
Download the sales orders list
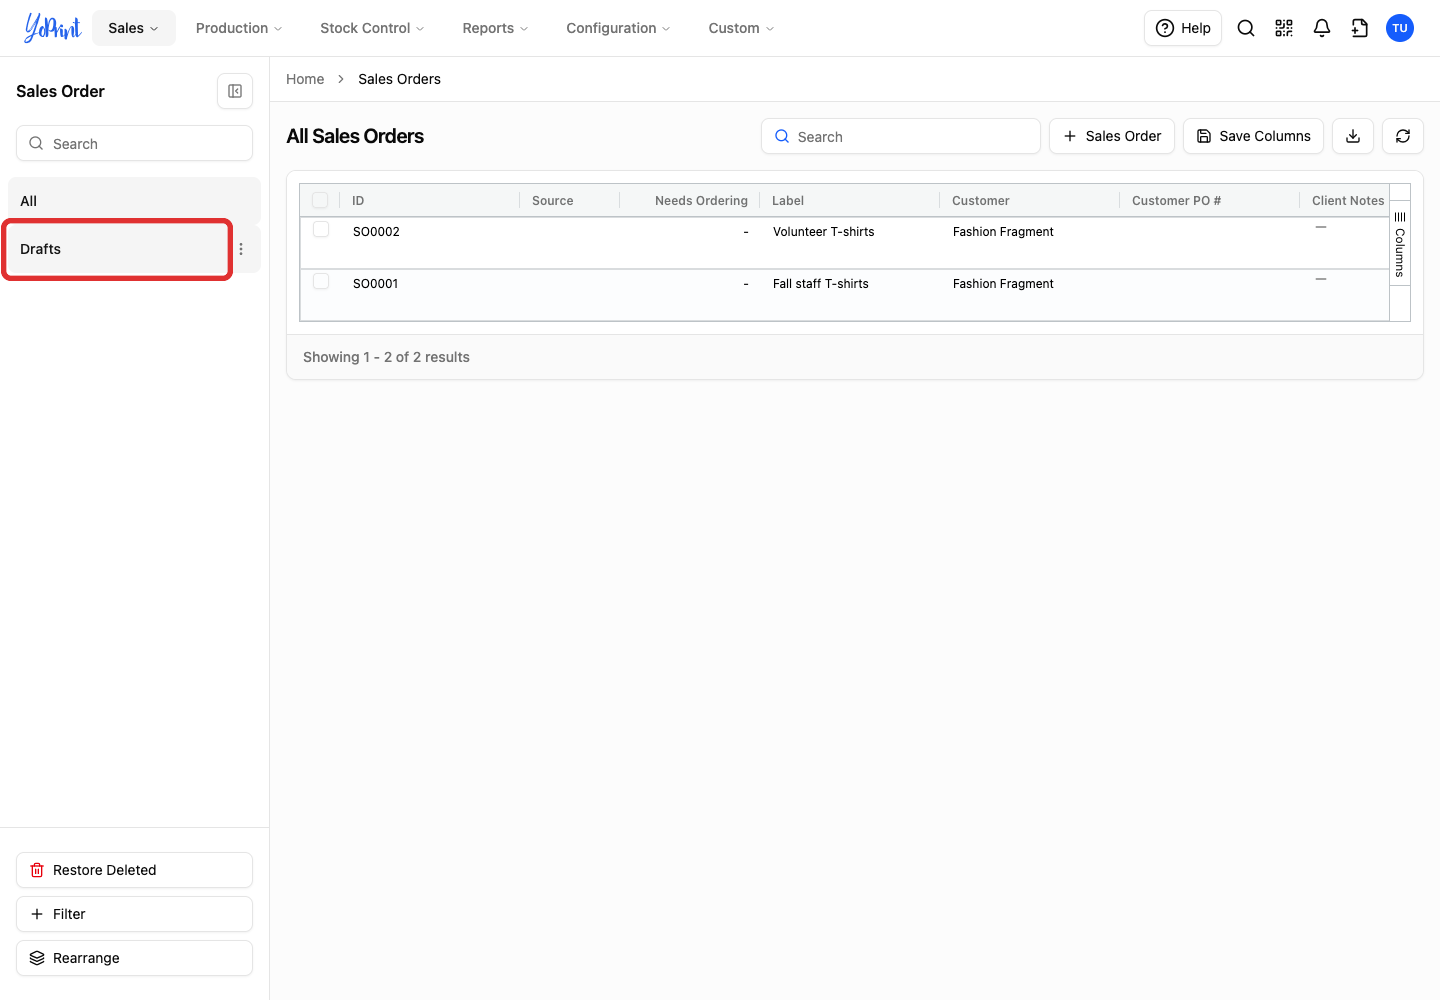[1353, 136]
